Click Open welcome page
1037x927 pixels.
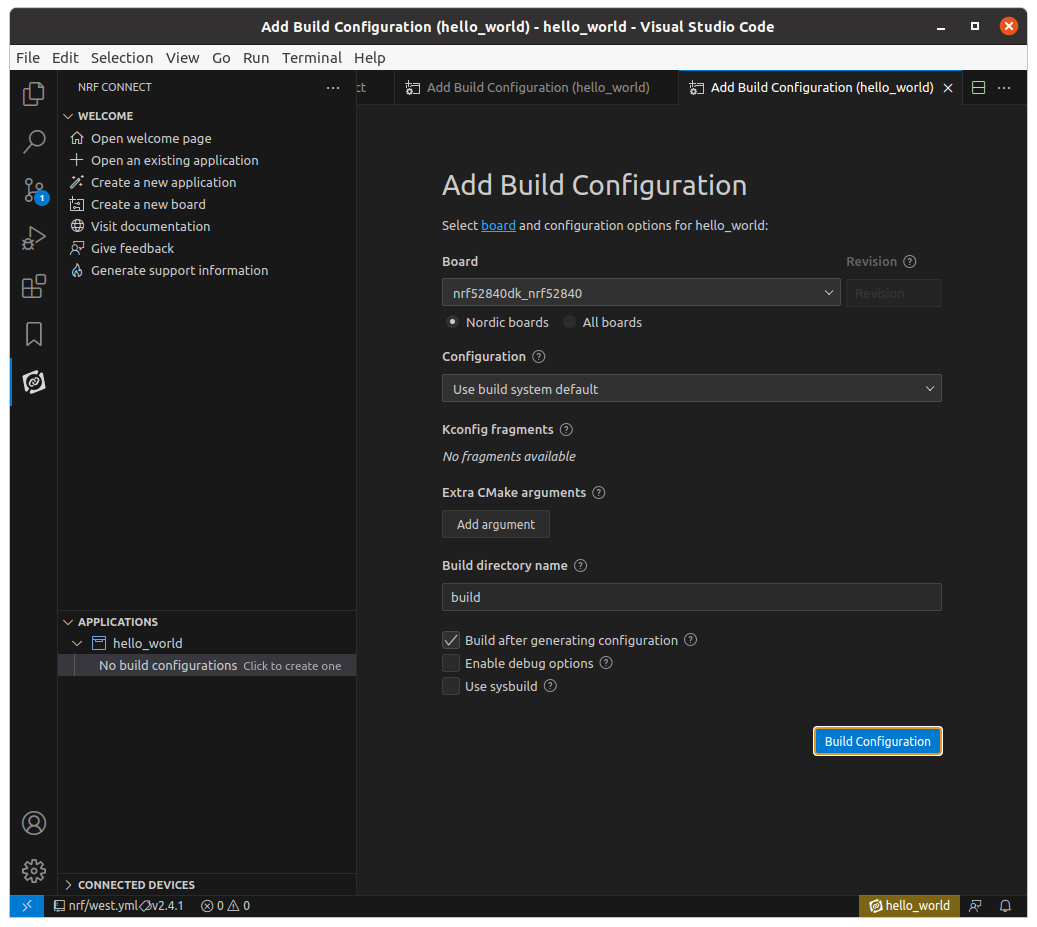pos(151,139)
